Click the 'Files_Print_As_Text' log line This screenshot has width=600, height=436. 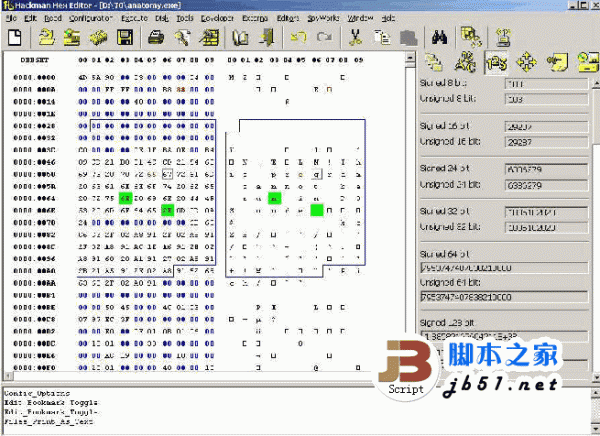pyautogui.click(x=48, y=421)
